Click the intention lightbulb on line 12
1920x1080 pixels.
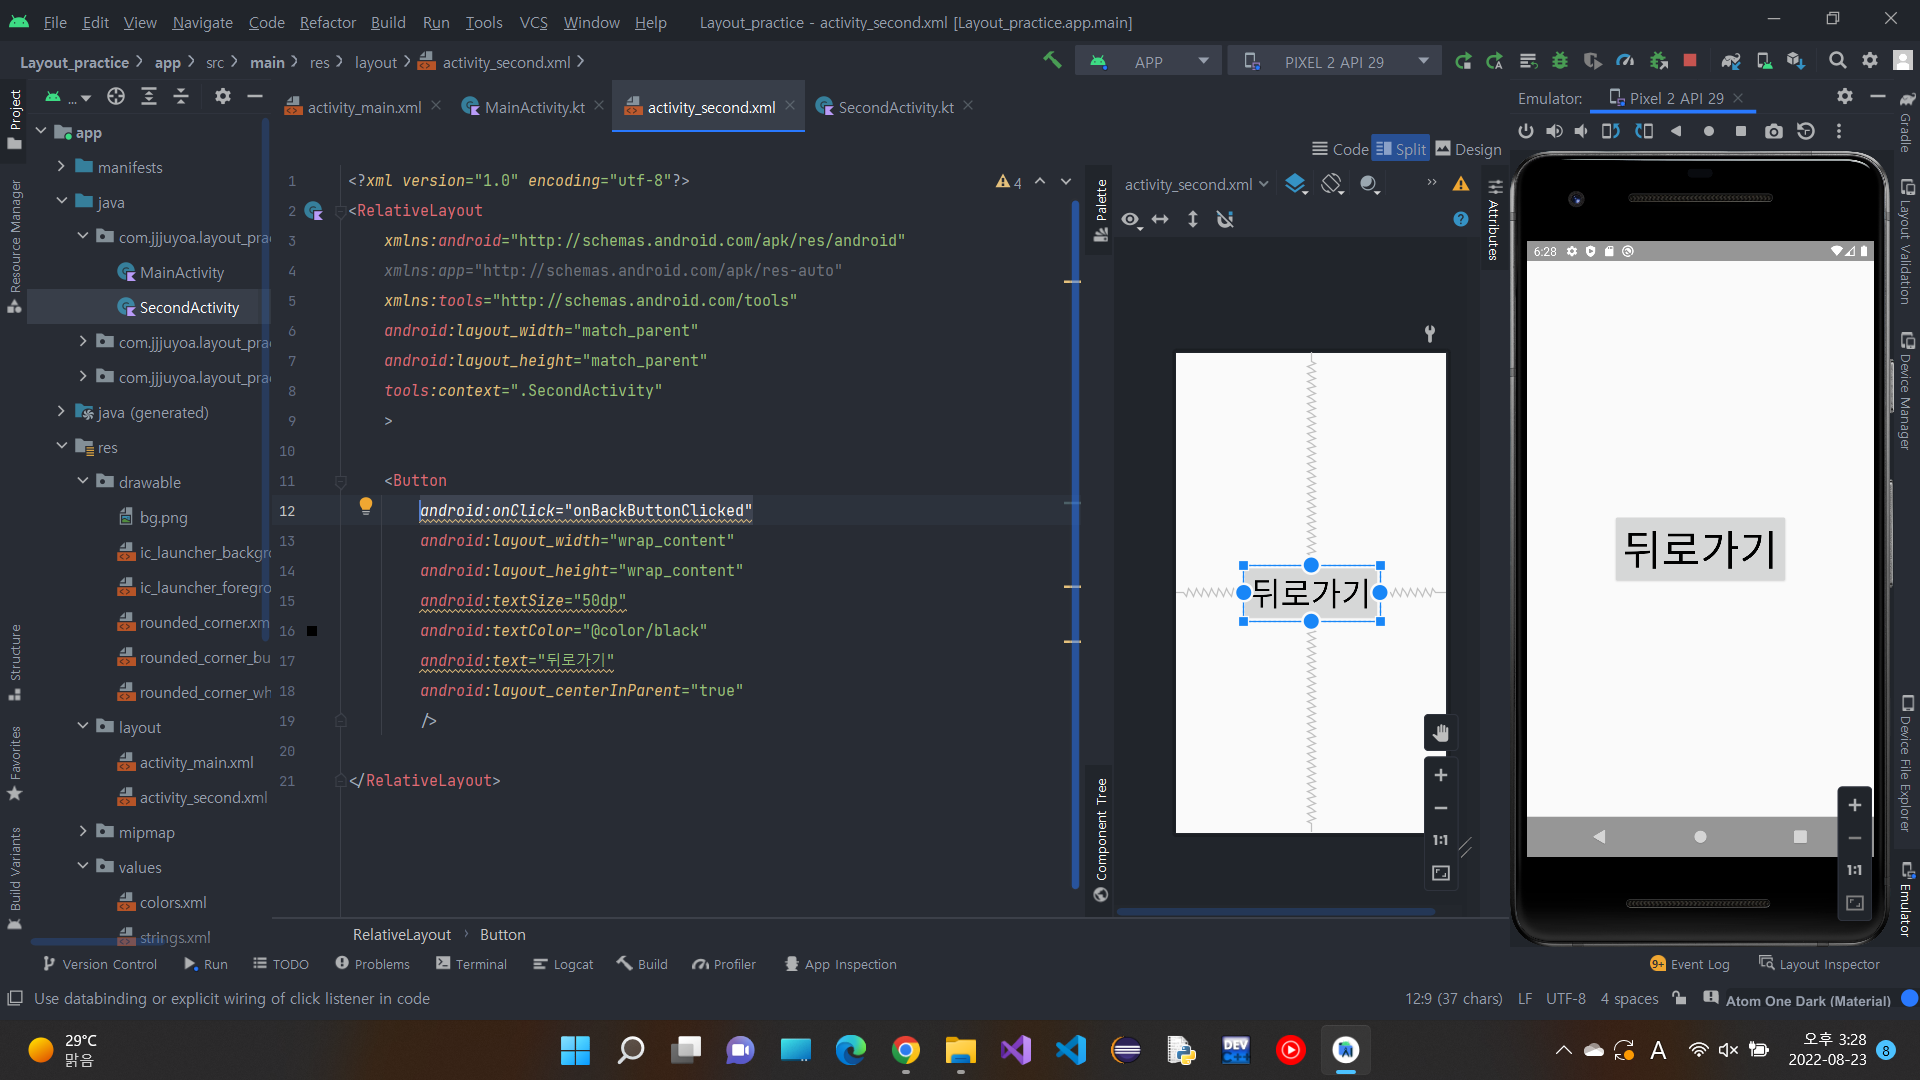[366, 507]
